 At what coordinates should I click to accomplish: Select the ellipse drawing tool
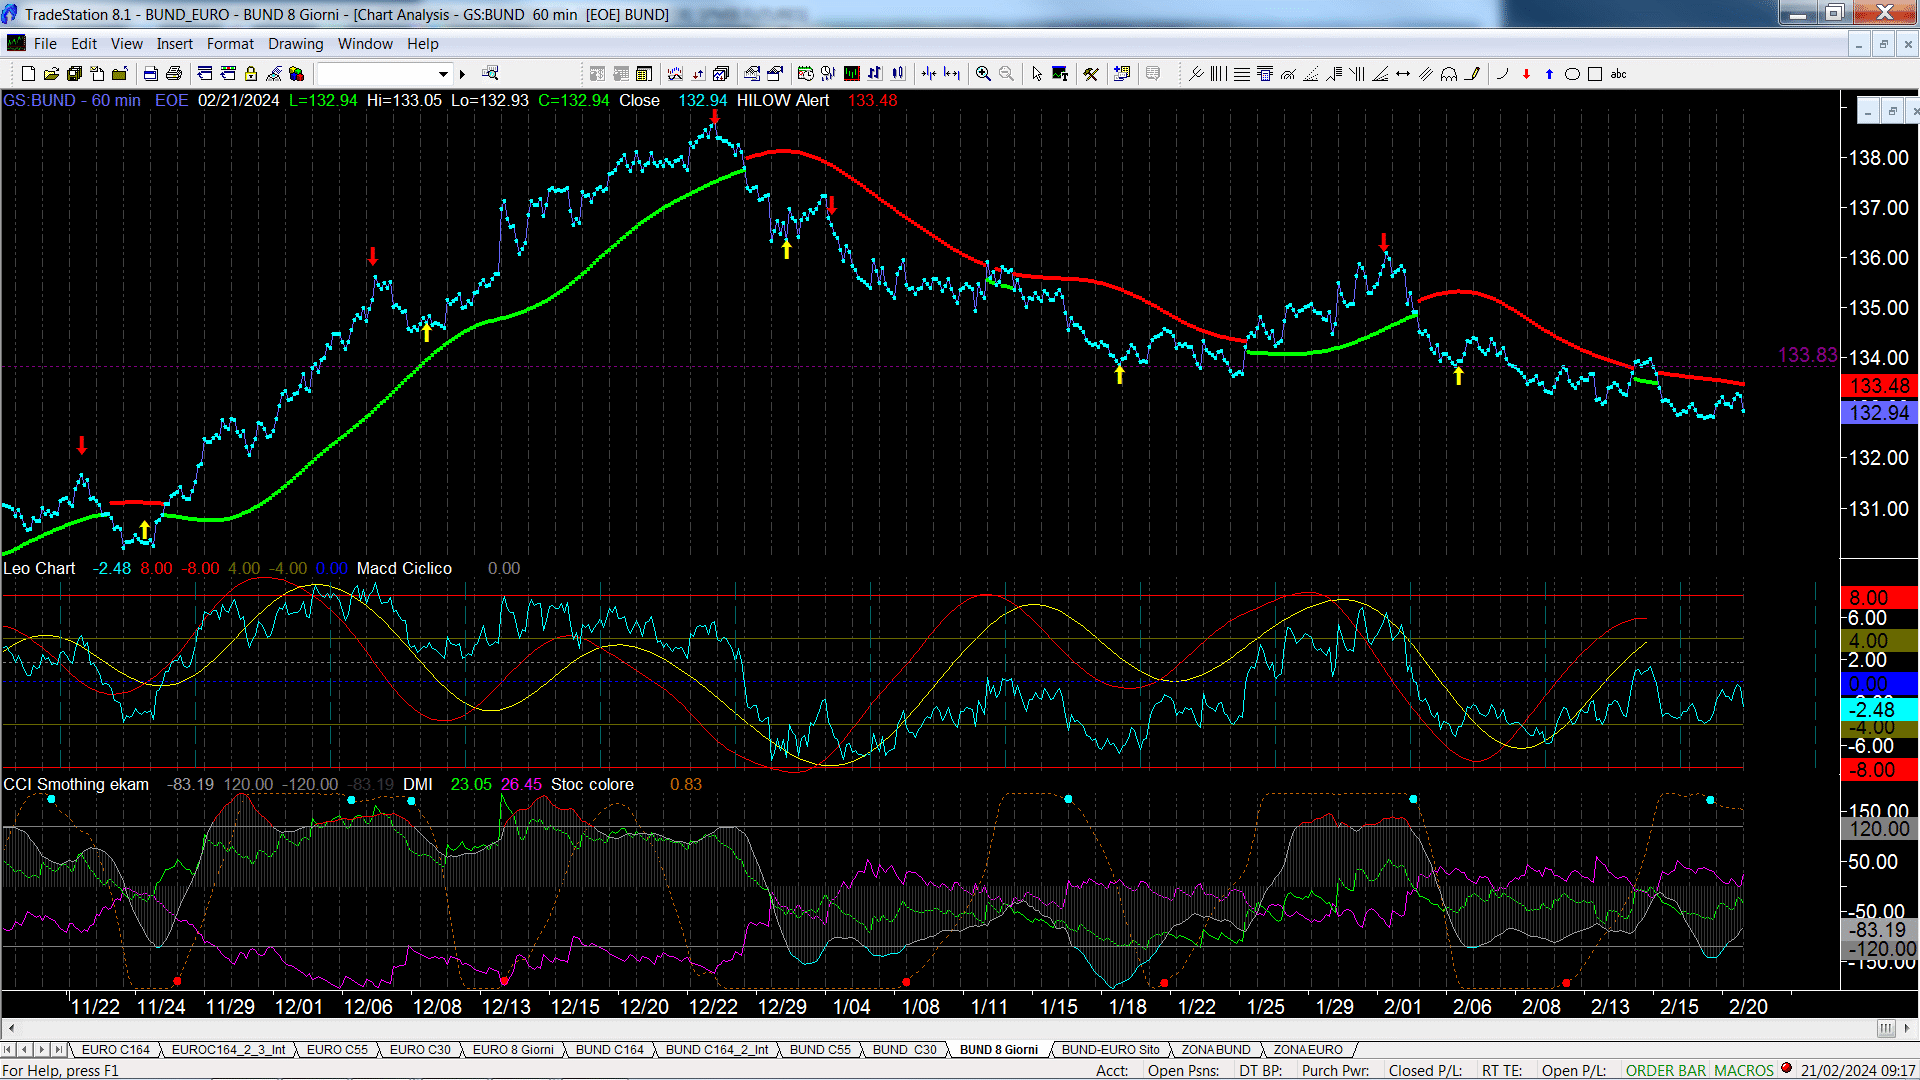tap(1572, 74)
